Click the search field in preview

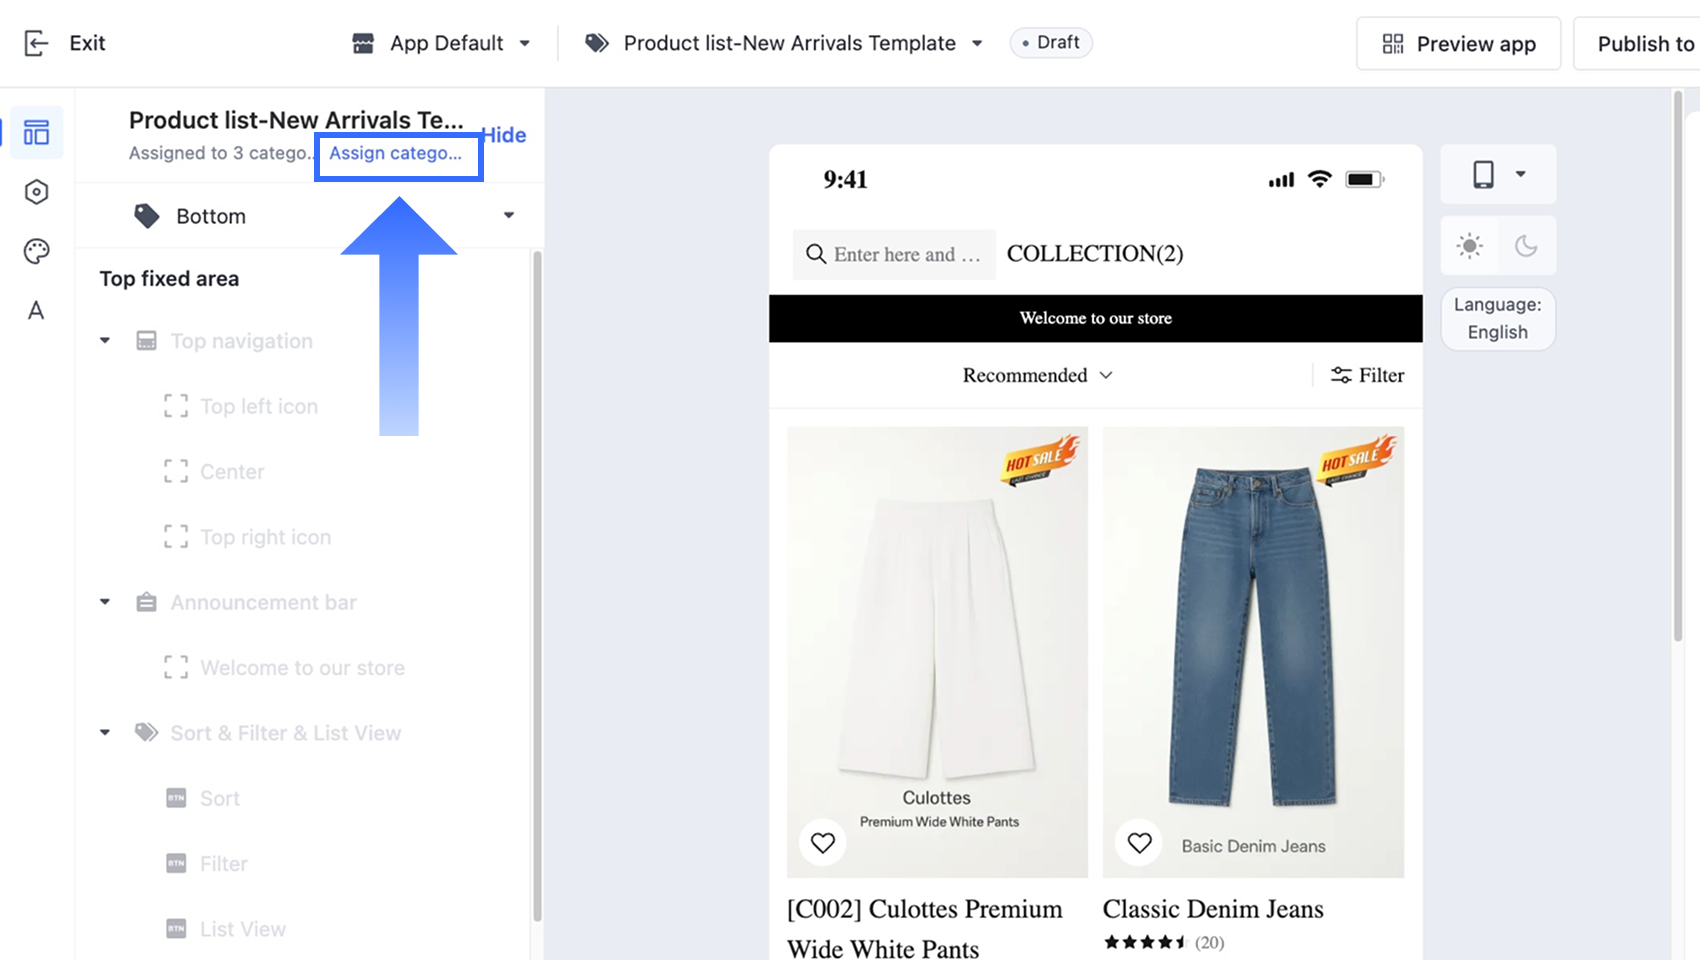(894, 254)
